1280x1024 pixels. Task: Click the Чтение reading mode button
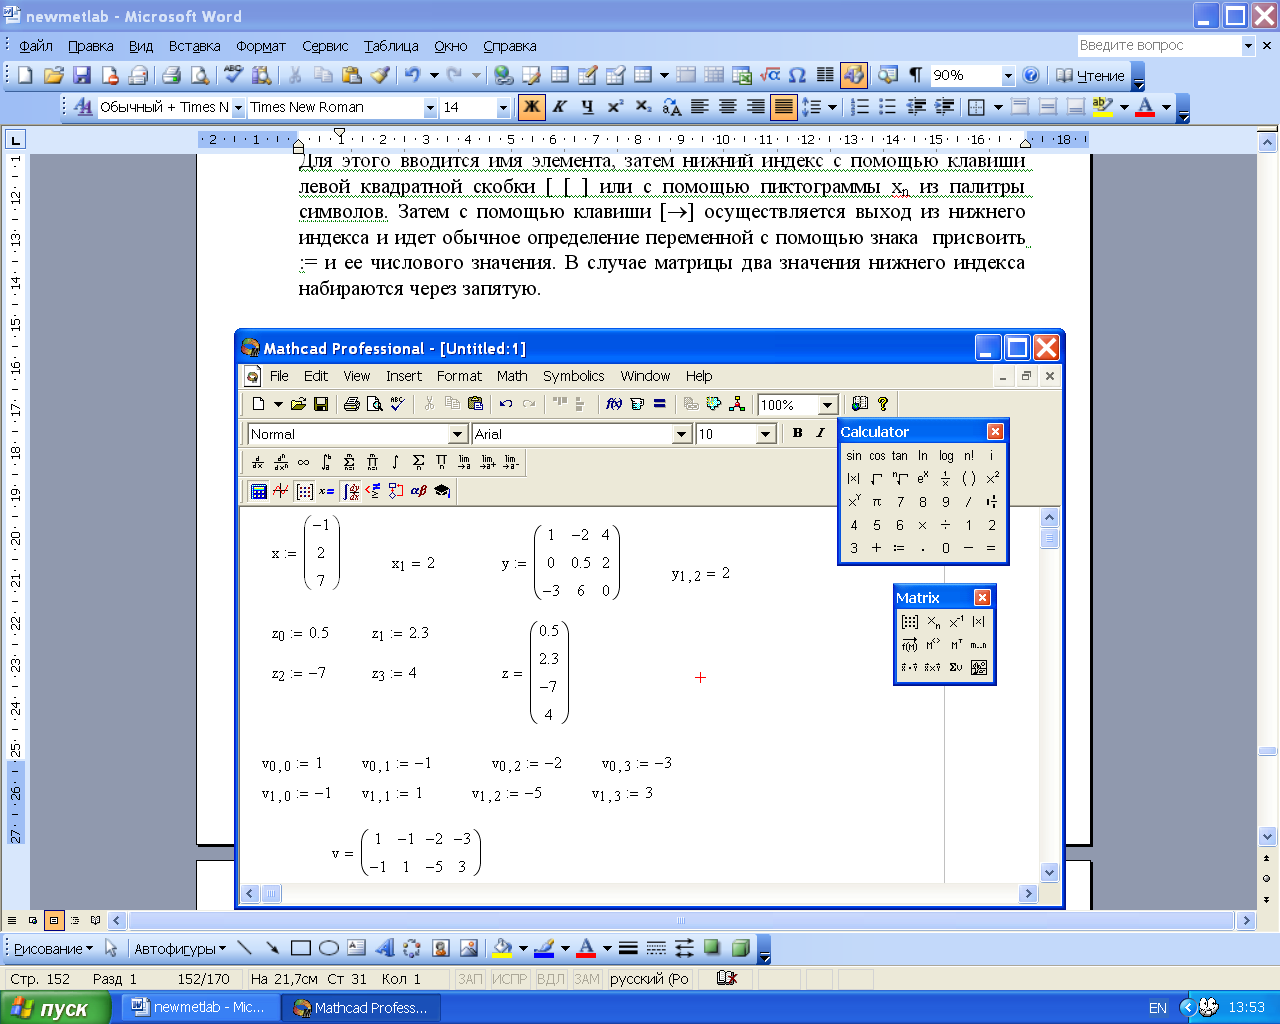1090,75
